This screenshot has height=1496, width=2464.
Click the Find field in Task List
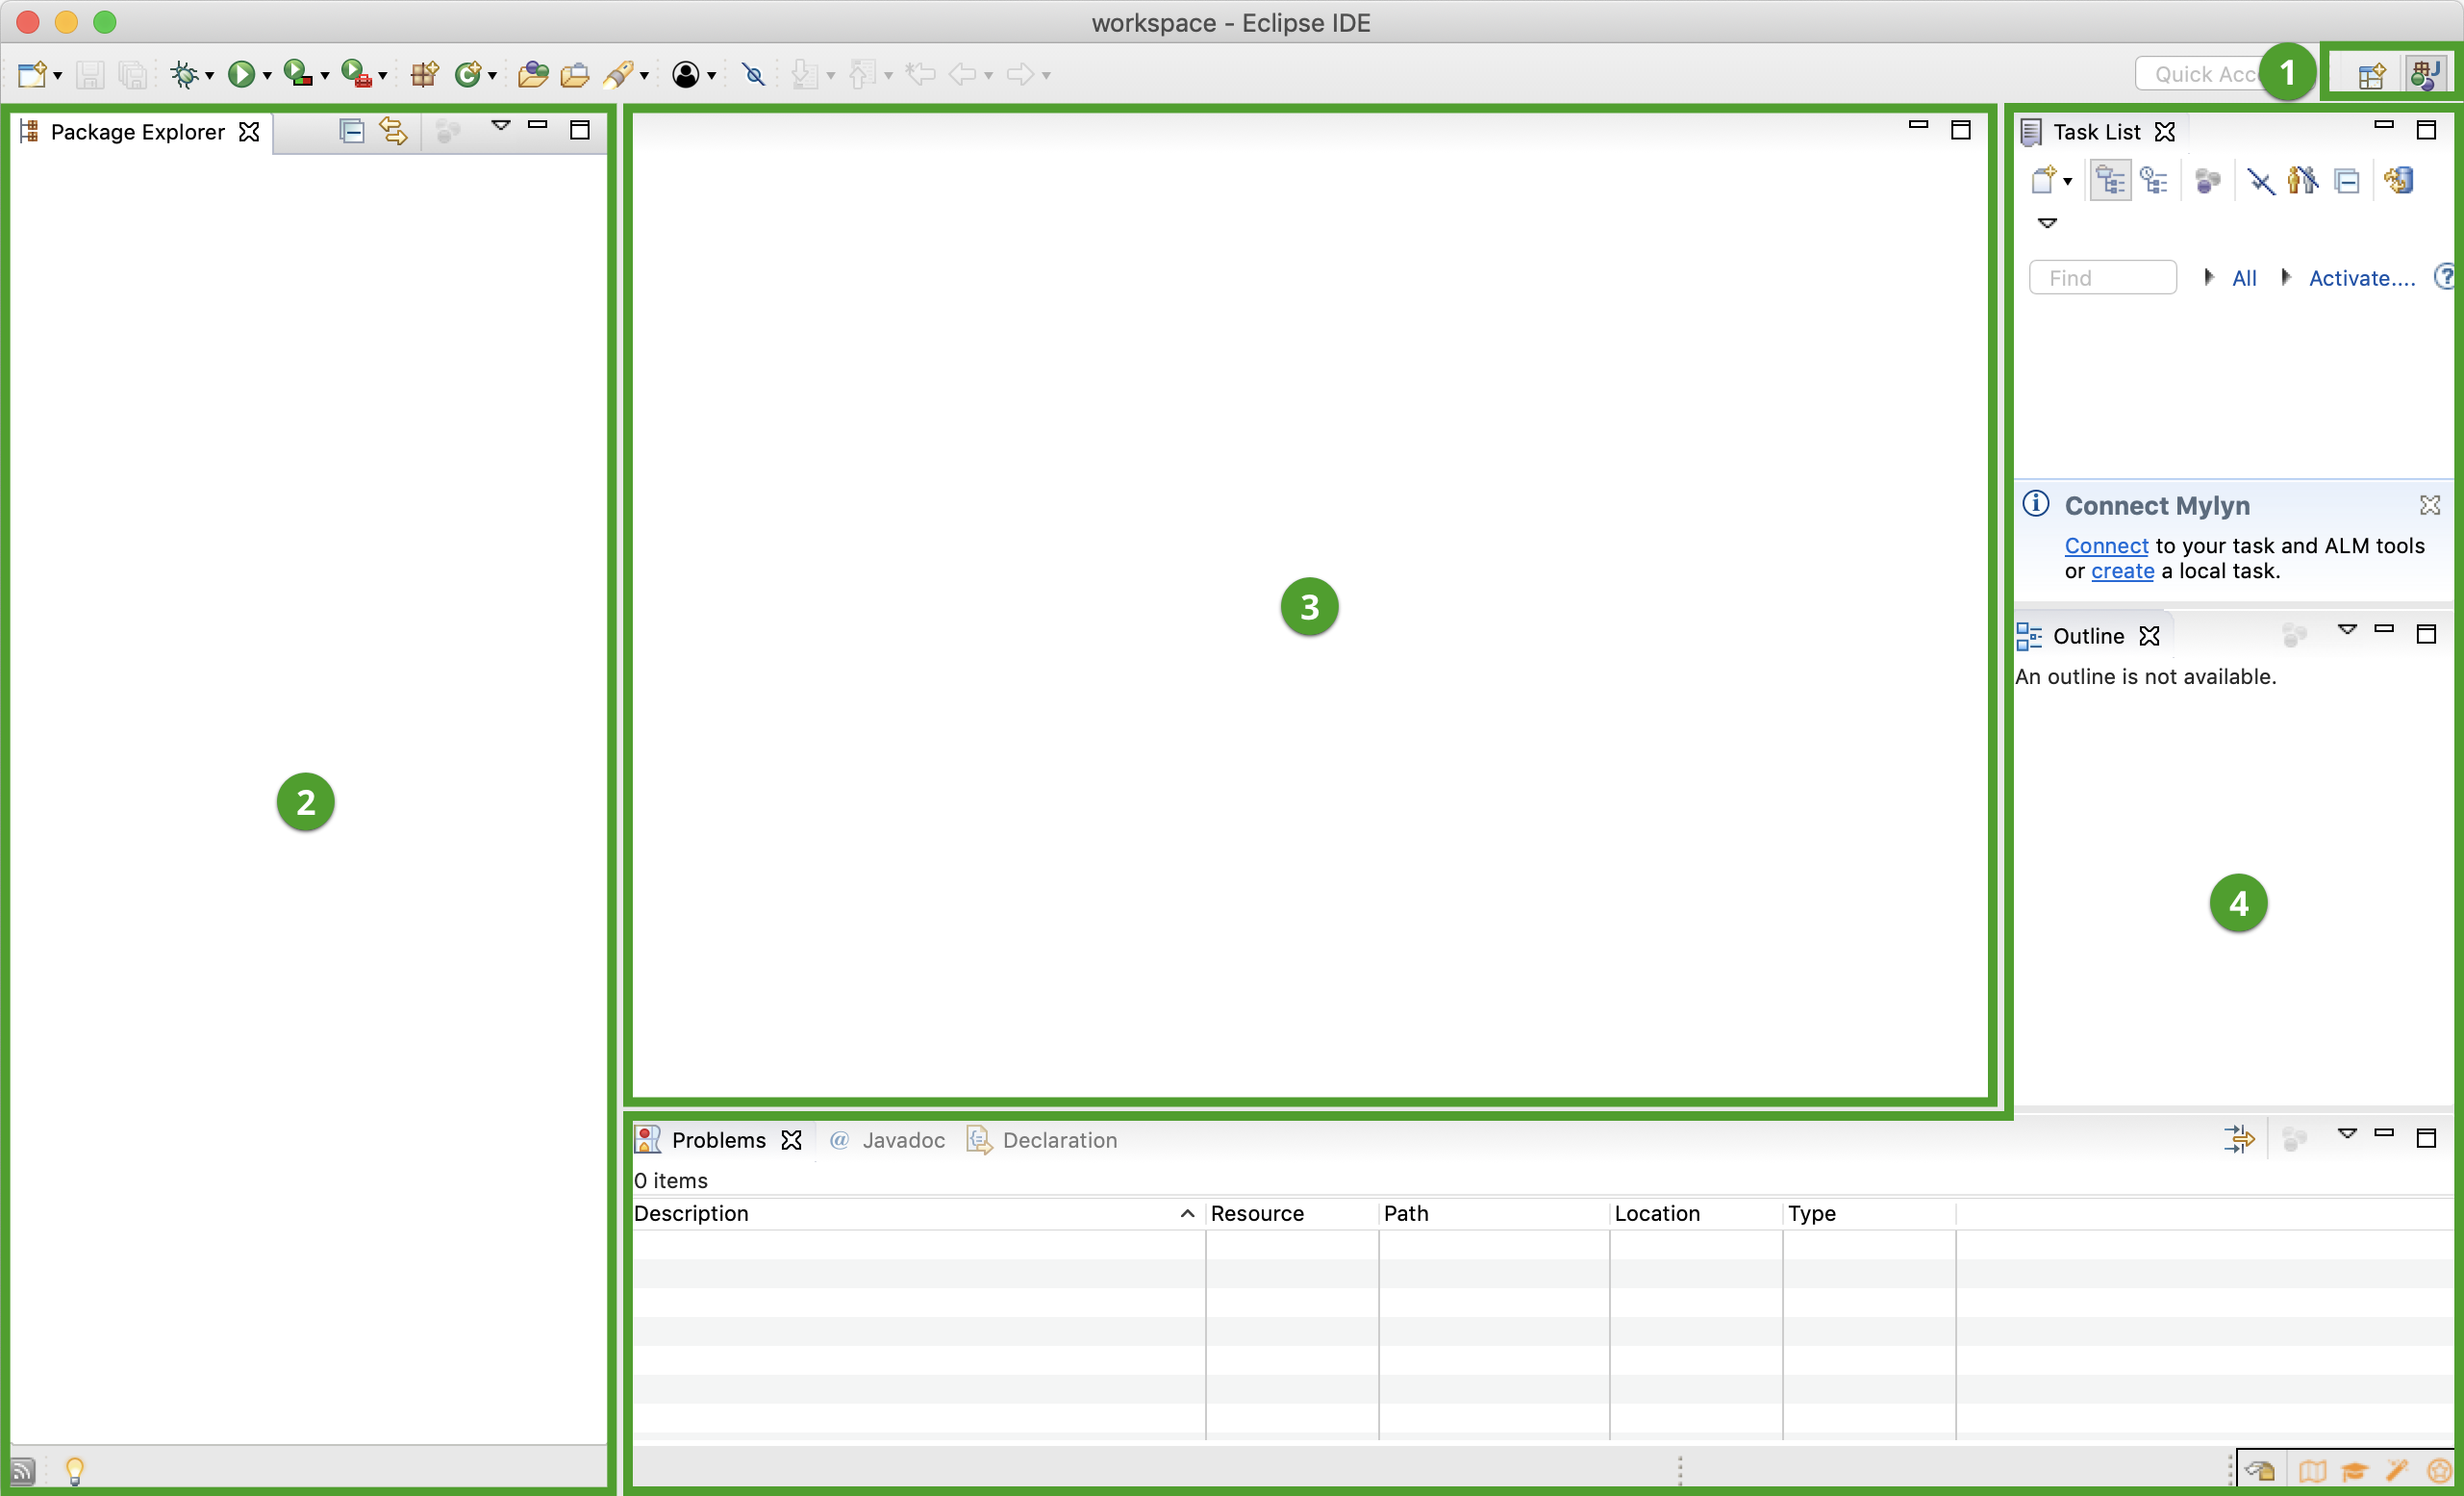tap(2102, 278)
